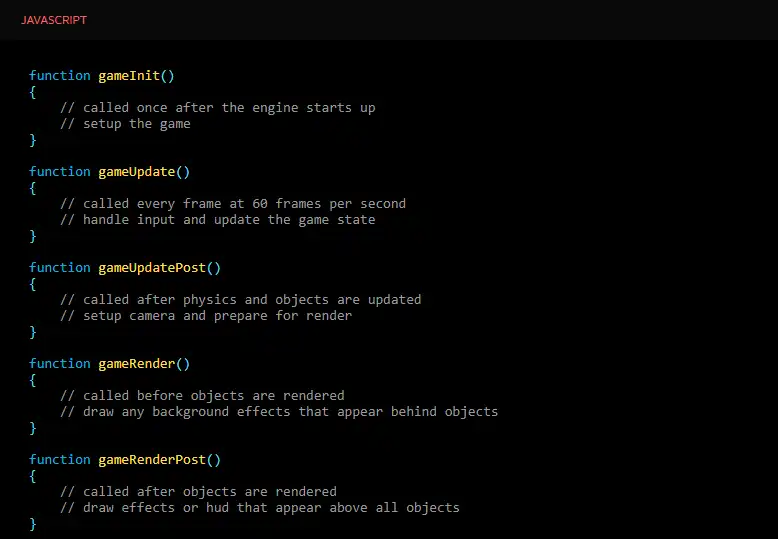Click the gameInit function name
The width and height of the screenshot is (778, 539).
tap(129, 75)
